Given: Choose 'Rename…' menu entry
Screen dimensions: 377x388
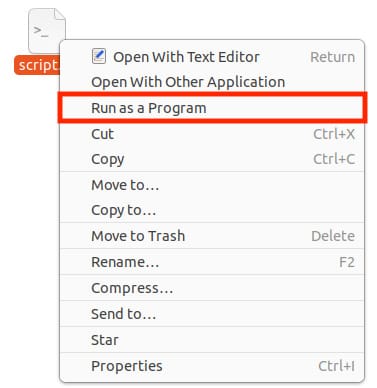Looking at the screenshot, I should [x=212, y=262].
